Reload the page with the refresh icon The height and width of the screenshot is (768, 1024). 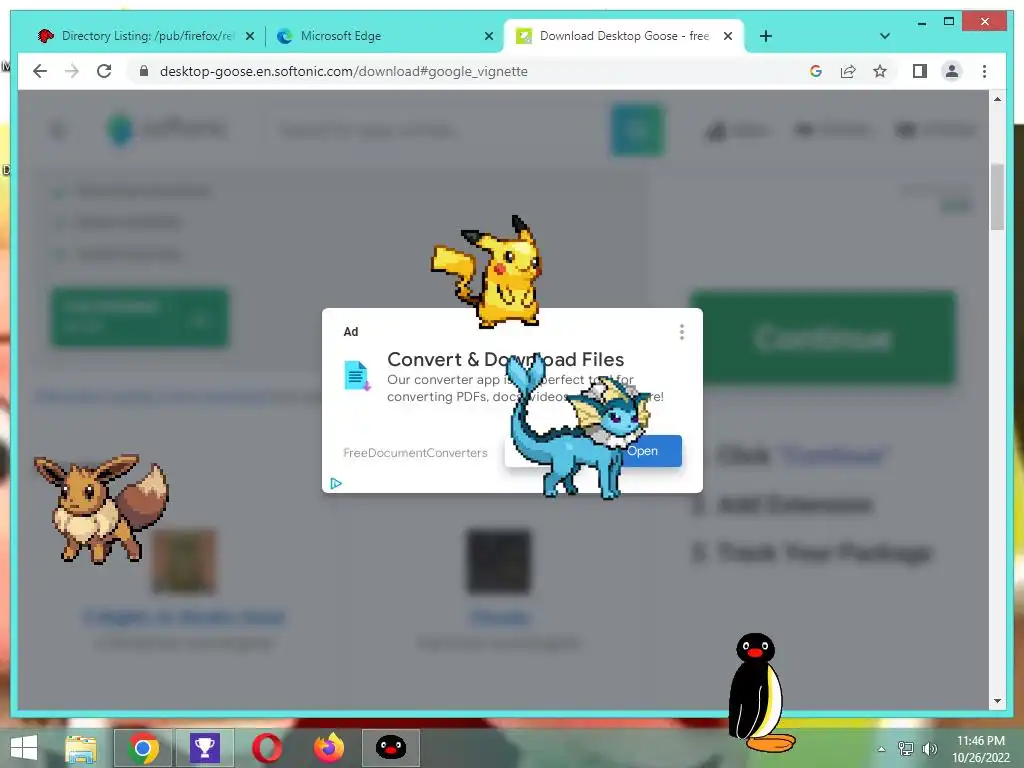click(104, 71)
